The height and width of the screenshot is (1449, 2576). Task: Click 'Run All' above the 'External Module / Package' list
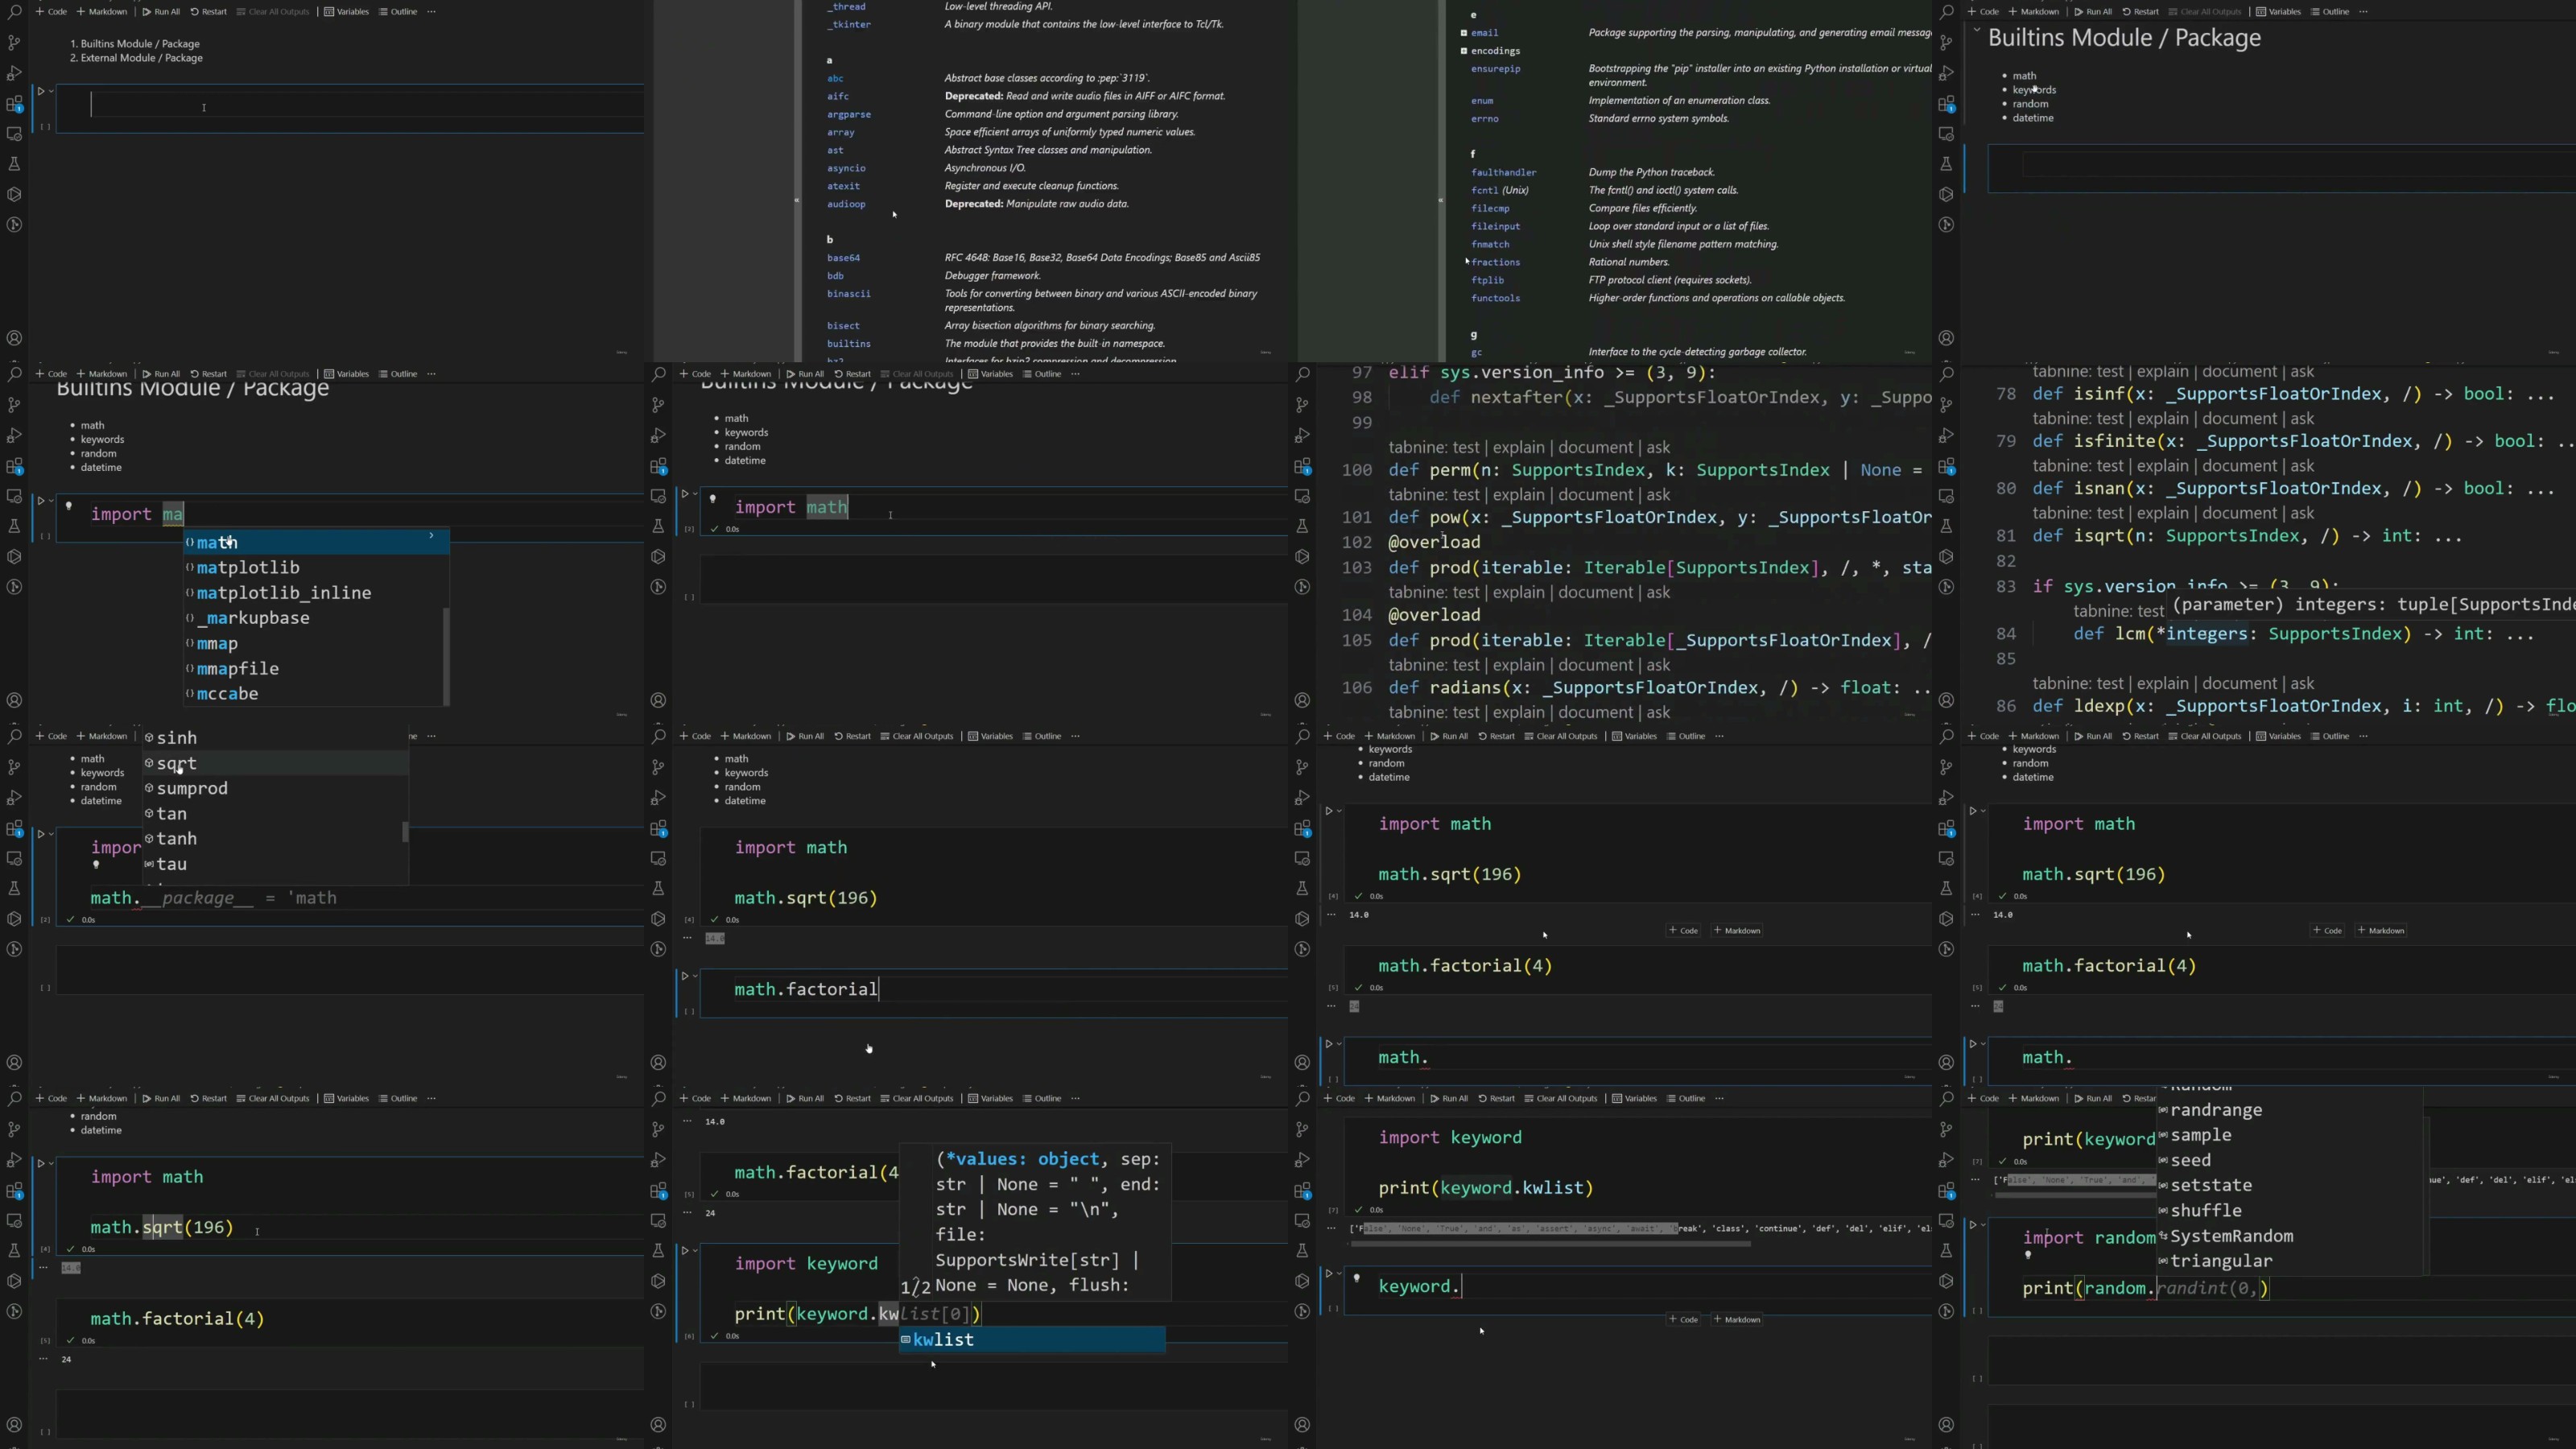click(x=161, y=12)
